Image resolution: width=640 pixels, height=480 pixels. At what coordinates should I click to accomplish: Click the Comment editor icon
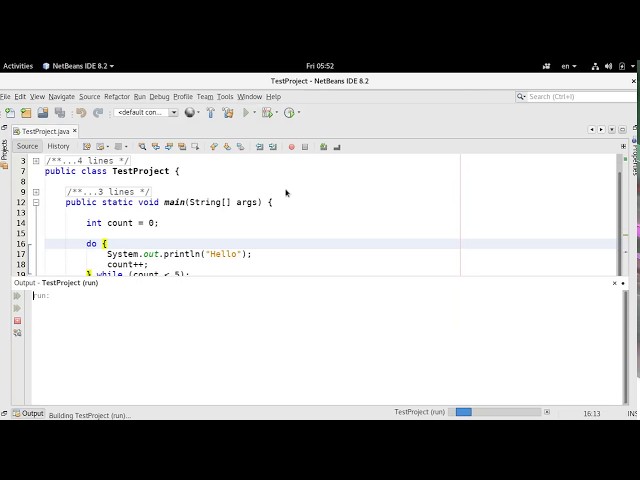point(324,147)
